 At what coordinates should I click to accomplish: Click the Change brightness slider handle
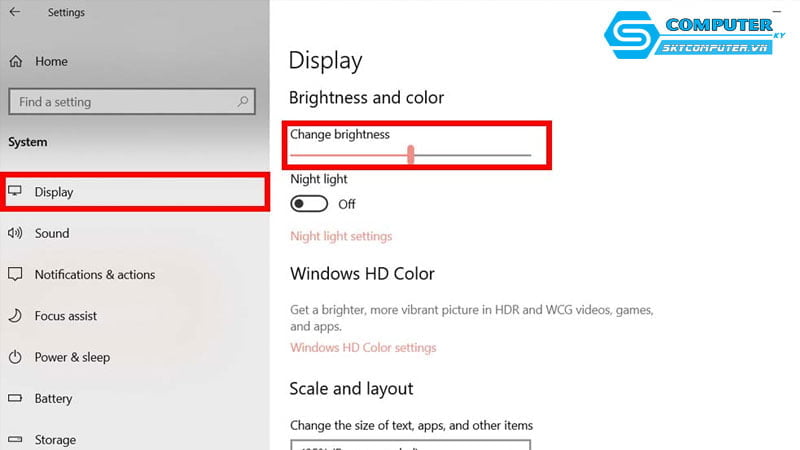(x=411, y=155)
